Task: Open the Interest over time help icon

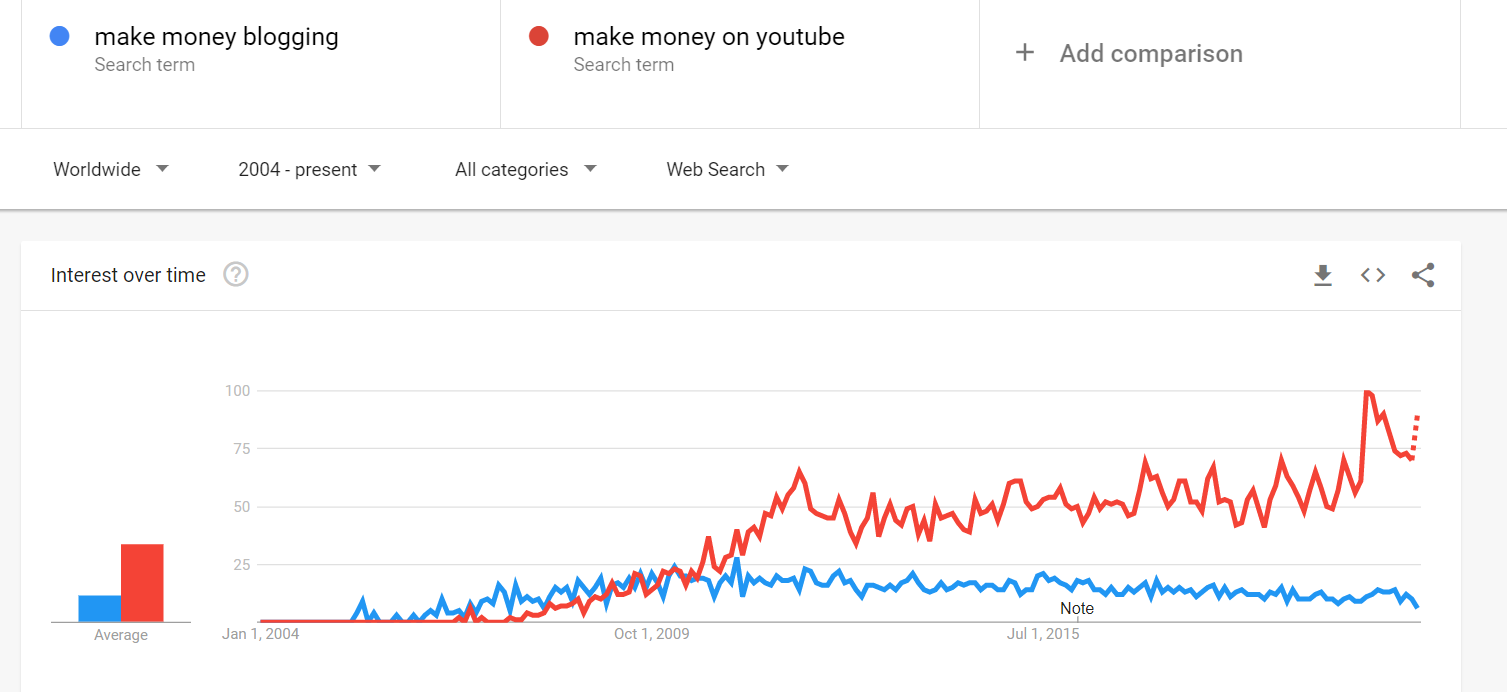Action: (x=235, y=274)
